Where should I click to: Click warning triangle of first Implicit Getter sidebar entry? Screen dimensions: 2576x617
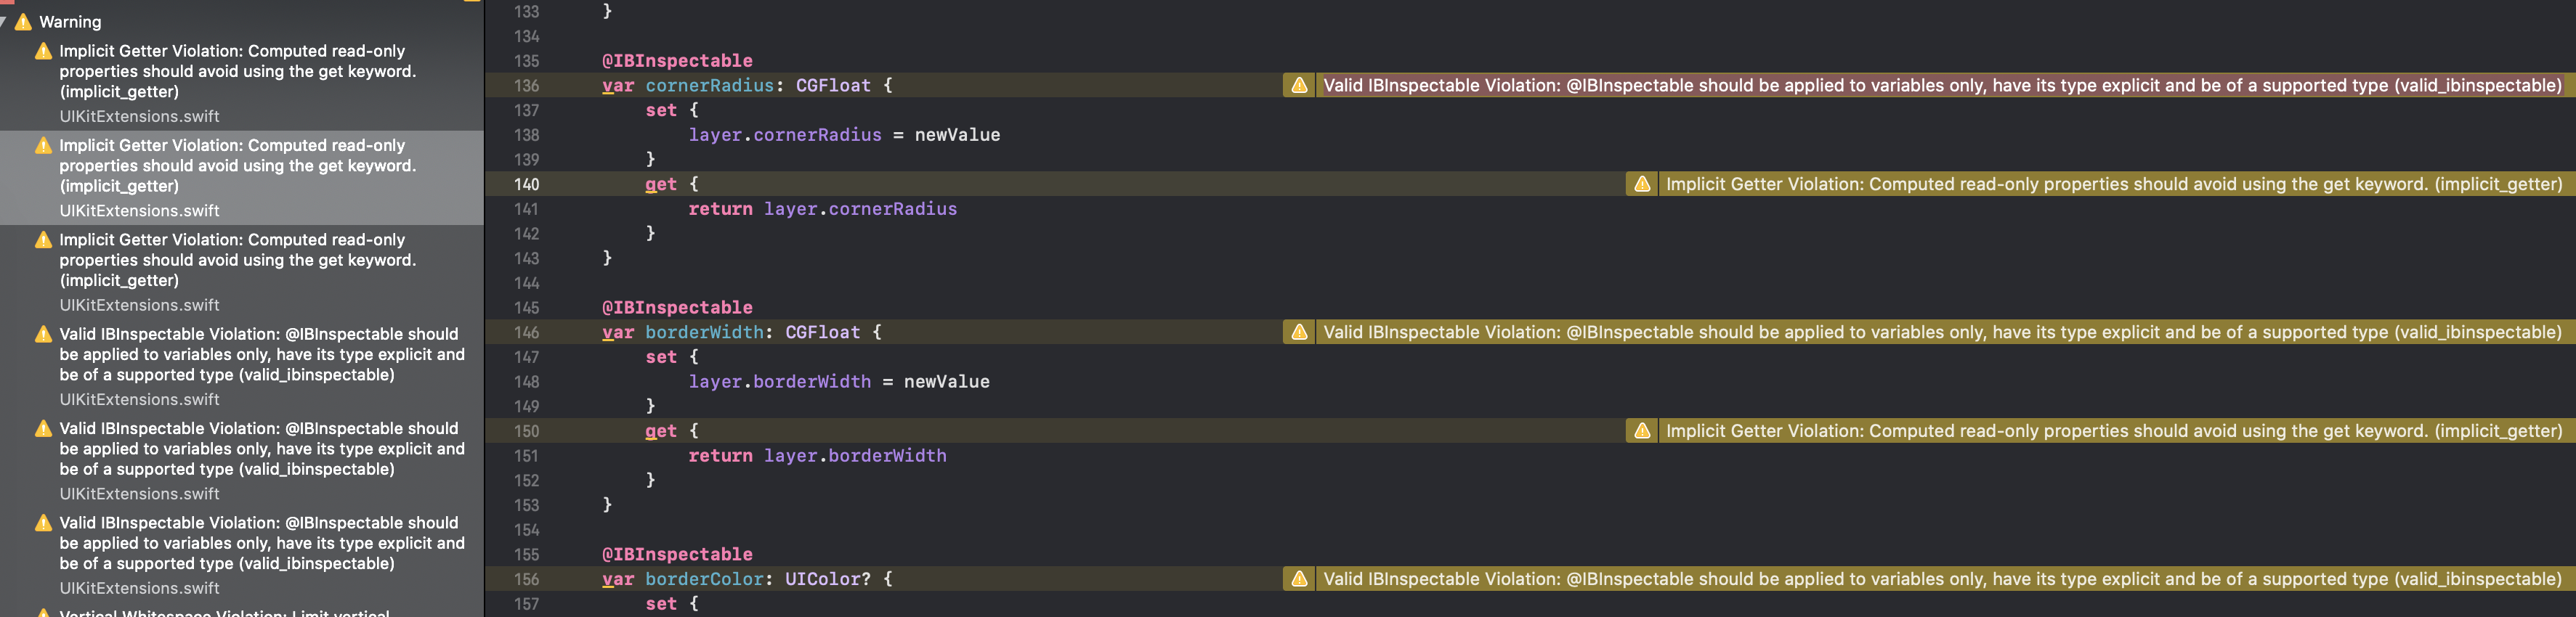(x=43, y=50)
